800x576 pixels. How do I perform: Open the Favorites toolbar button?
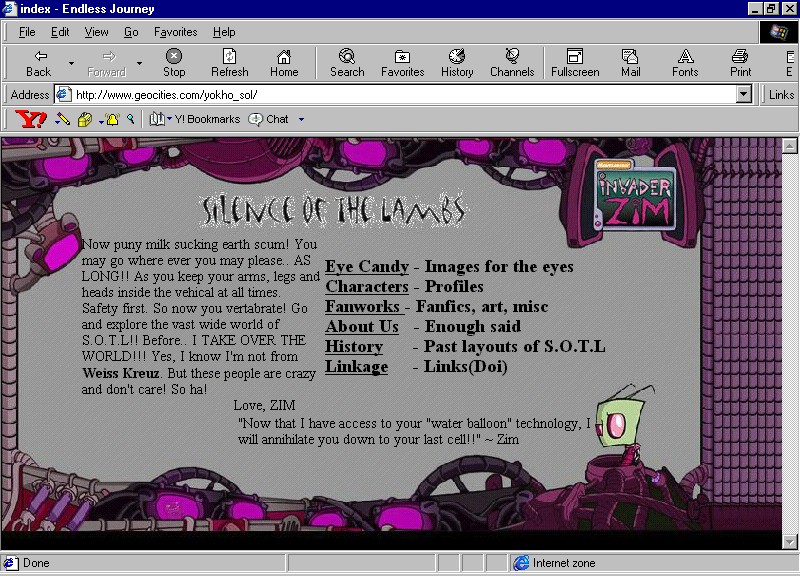point(403,63)
